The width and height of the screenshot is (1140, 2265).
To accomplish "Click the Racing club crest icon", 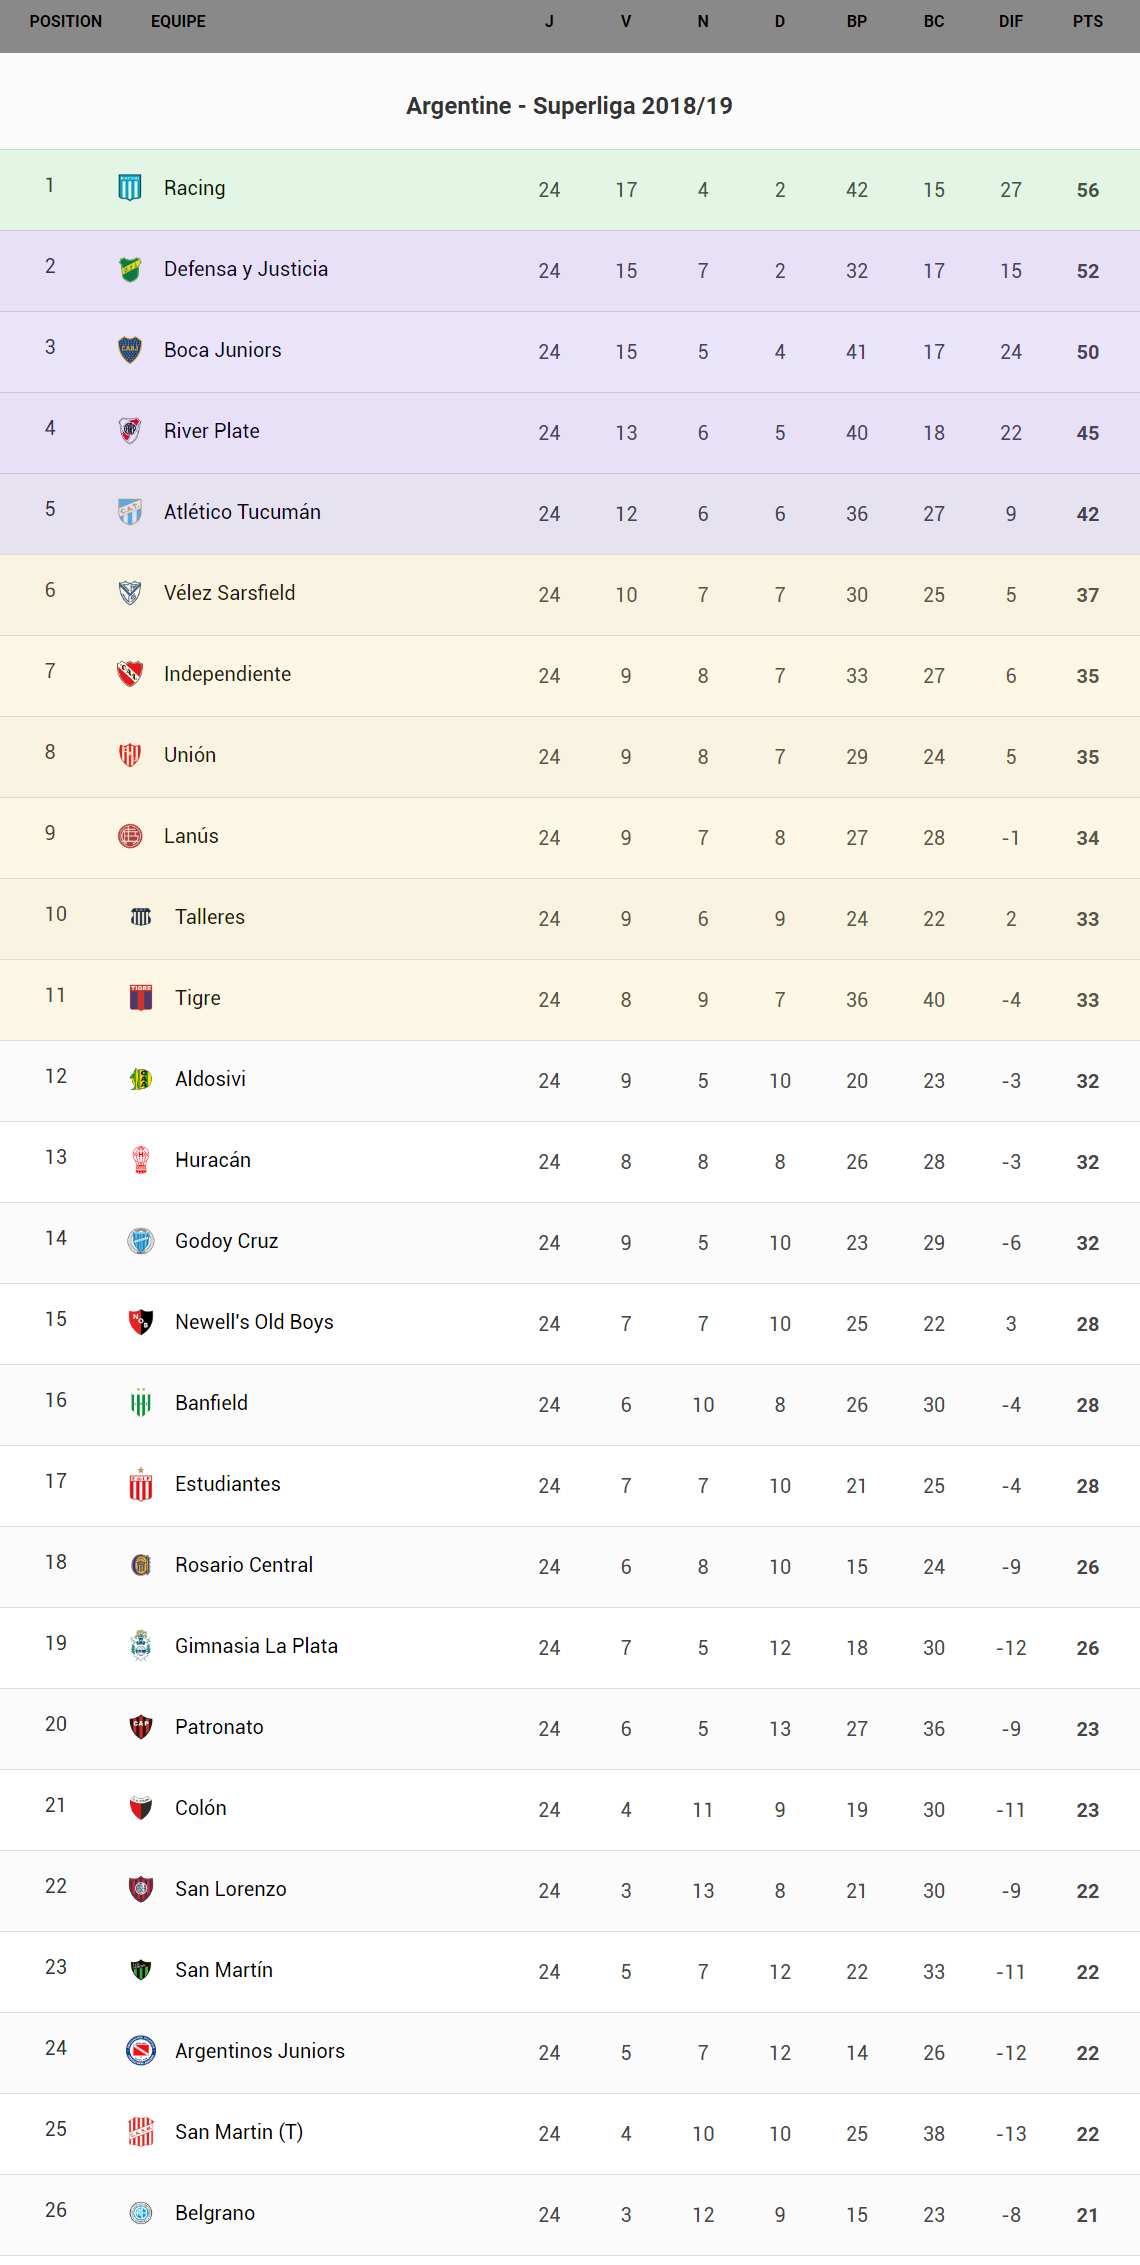I will click(130, 188).
